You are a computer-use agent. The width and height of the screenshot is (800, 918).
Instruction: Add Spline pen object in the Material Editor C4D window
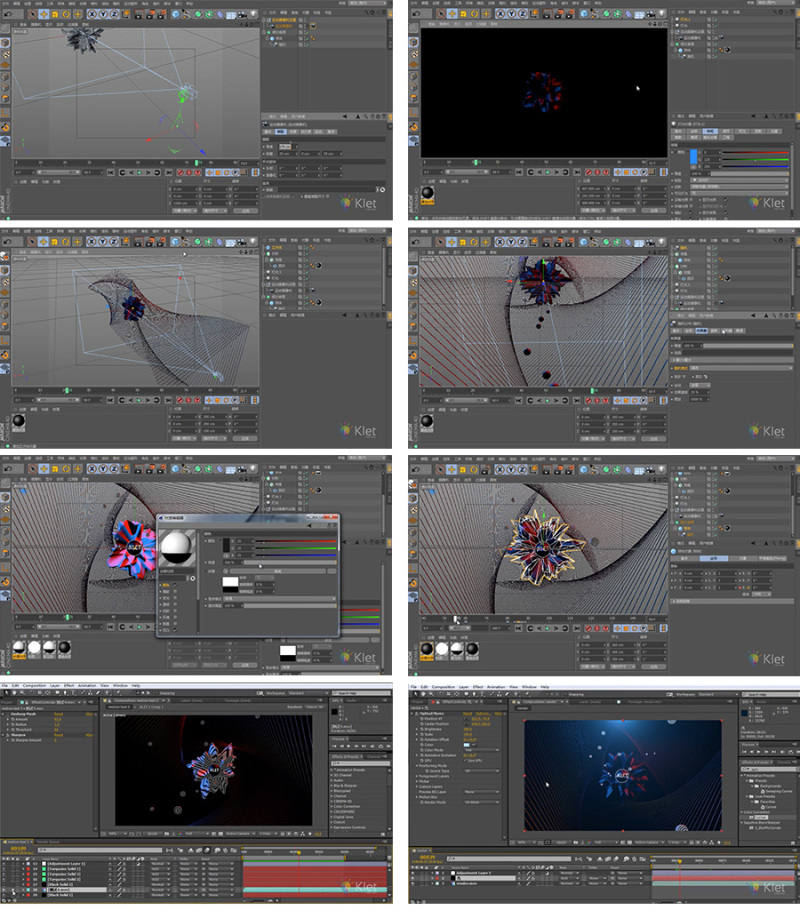coord(186,469)
